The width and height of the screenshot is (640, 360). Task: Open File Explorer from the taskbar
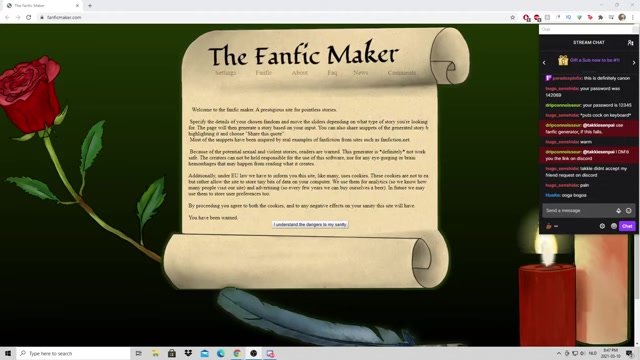click(x=155, y=353)
